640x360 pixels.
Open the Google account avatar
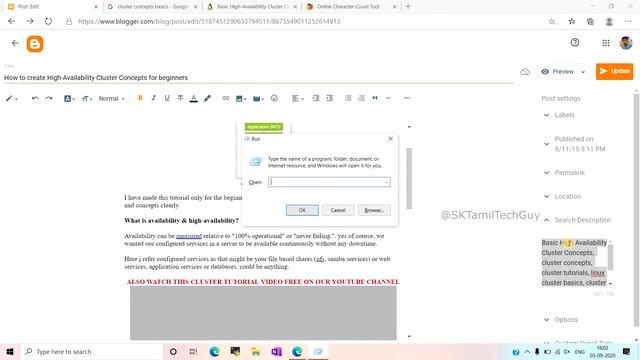point(626,43)
